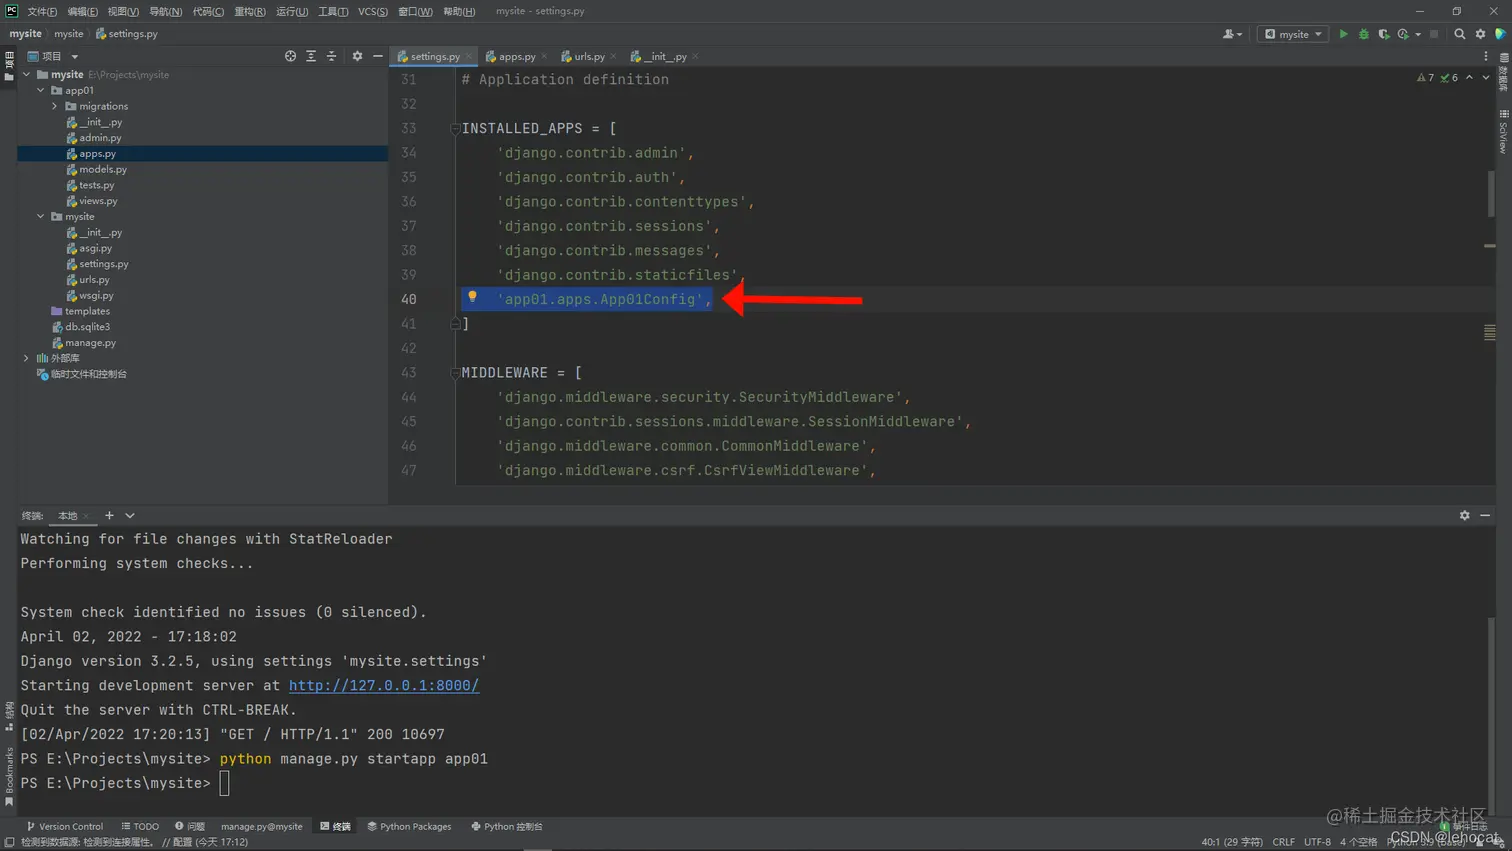Click the editor vertical scrollbar thumb
Screen dimensions: 1512x851
click(1490, 192)
